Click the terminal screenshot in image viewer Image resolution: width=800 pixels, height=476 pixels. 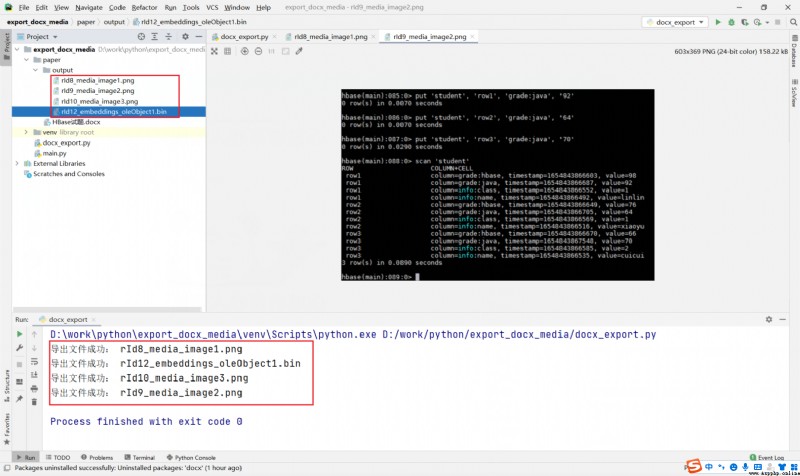click(497, 185)
